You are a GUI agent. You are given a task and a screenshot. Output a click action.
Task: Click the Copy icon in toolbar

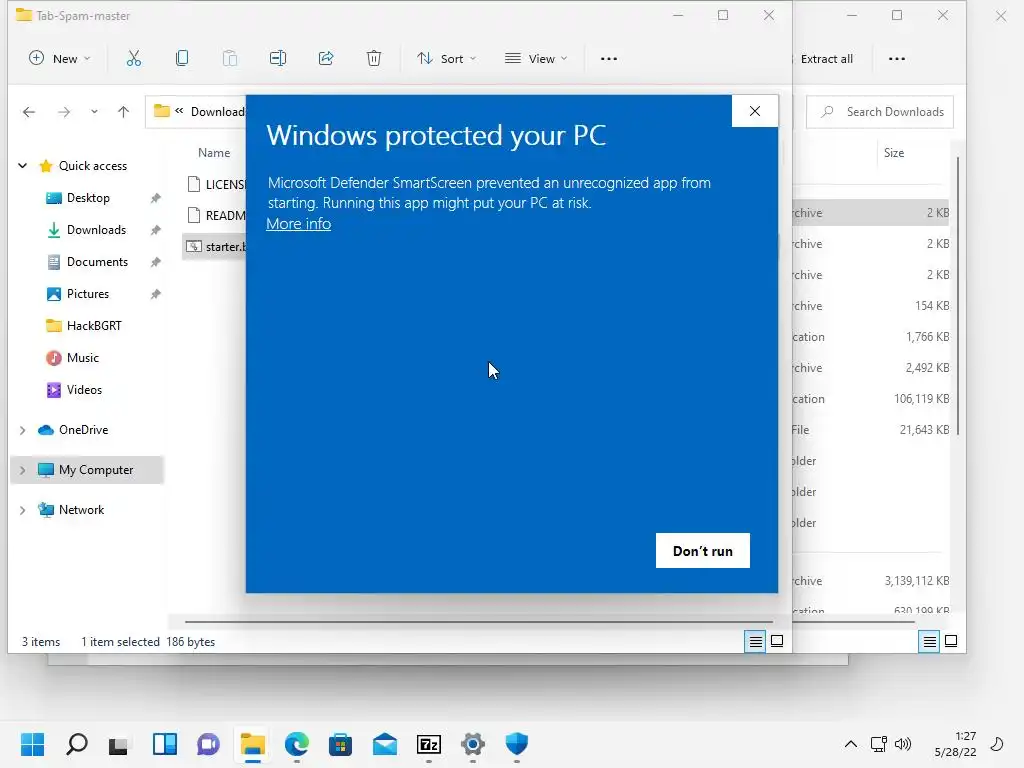[x=182, y=59]
